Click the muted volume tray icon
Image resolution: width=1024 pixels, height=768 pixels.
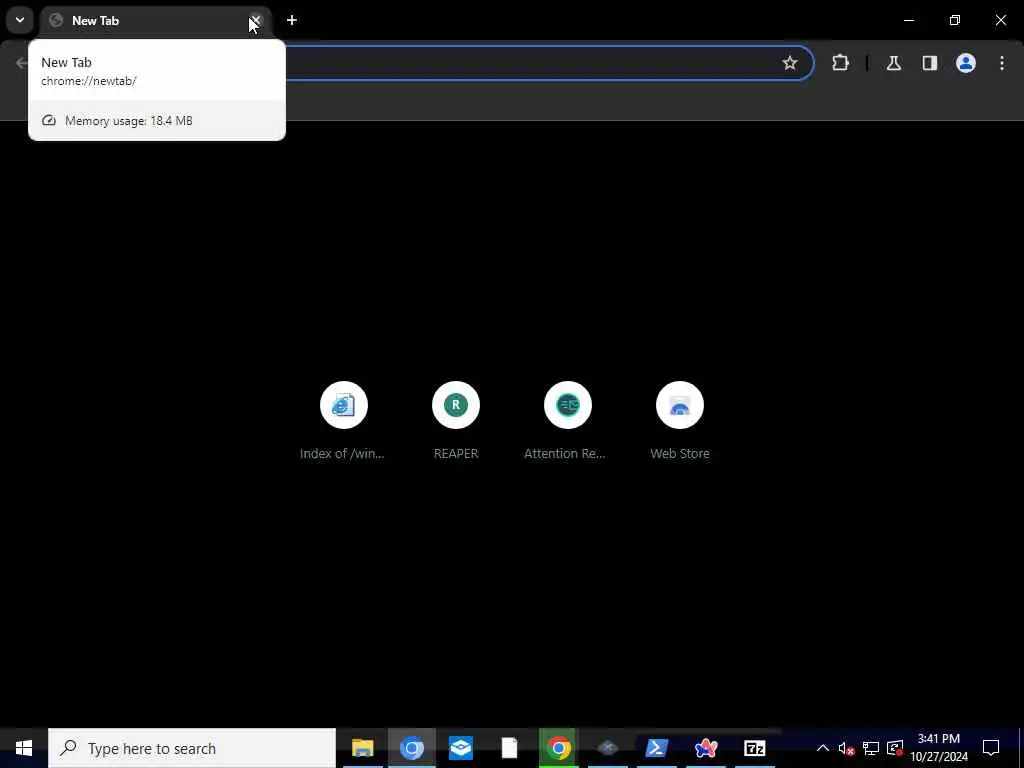[846, 748]
